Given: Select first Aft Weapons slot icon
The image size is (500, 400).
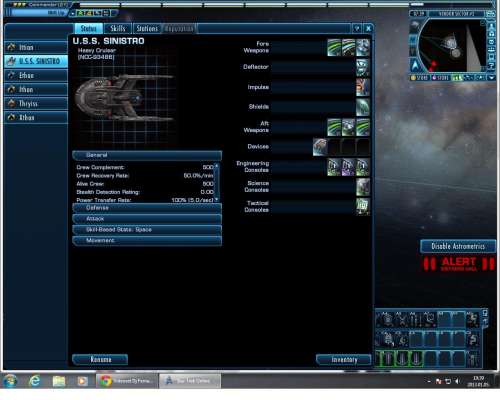Looking at the screenshot, I should [x=334, y=127].
